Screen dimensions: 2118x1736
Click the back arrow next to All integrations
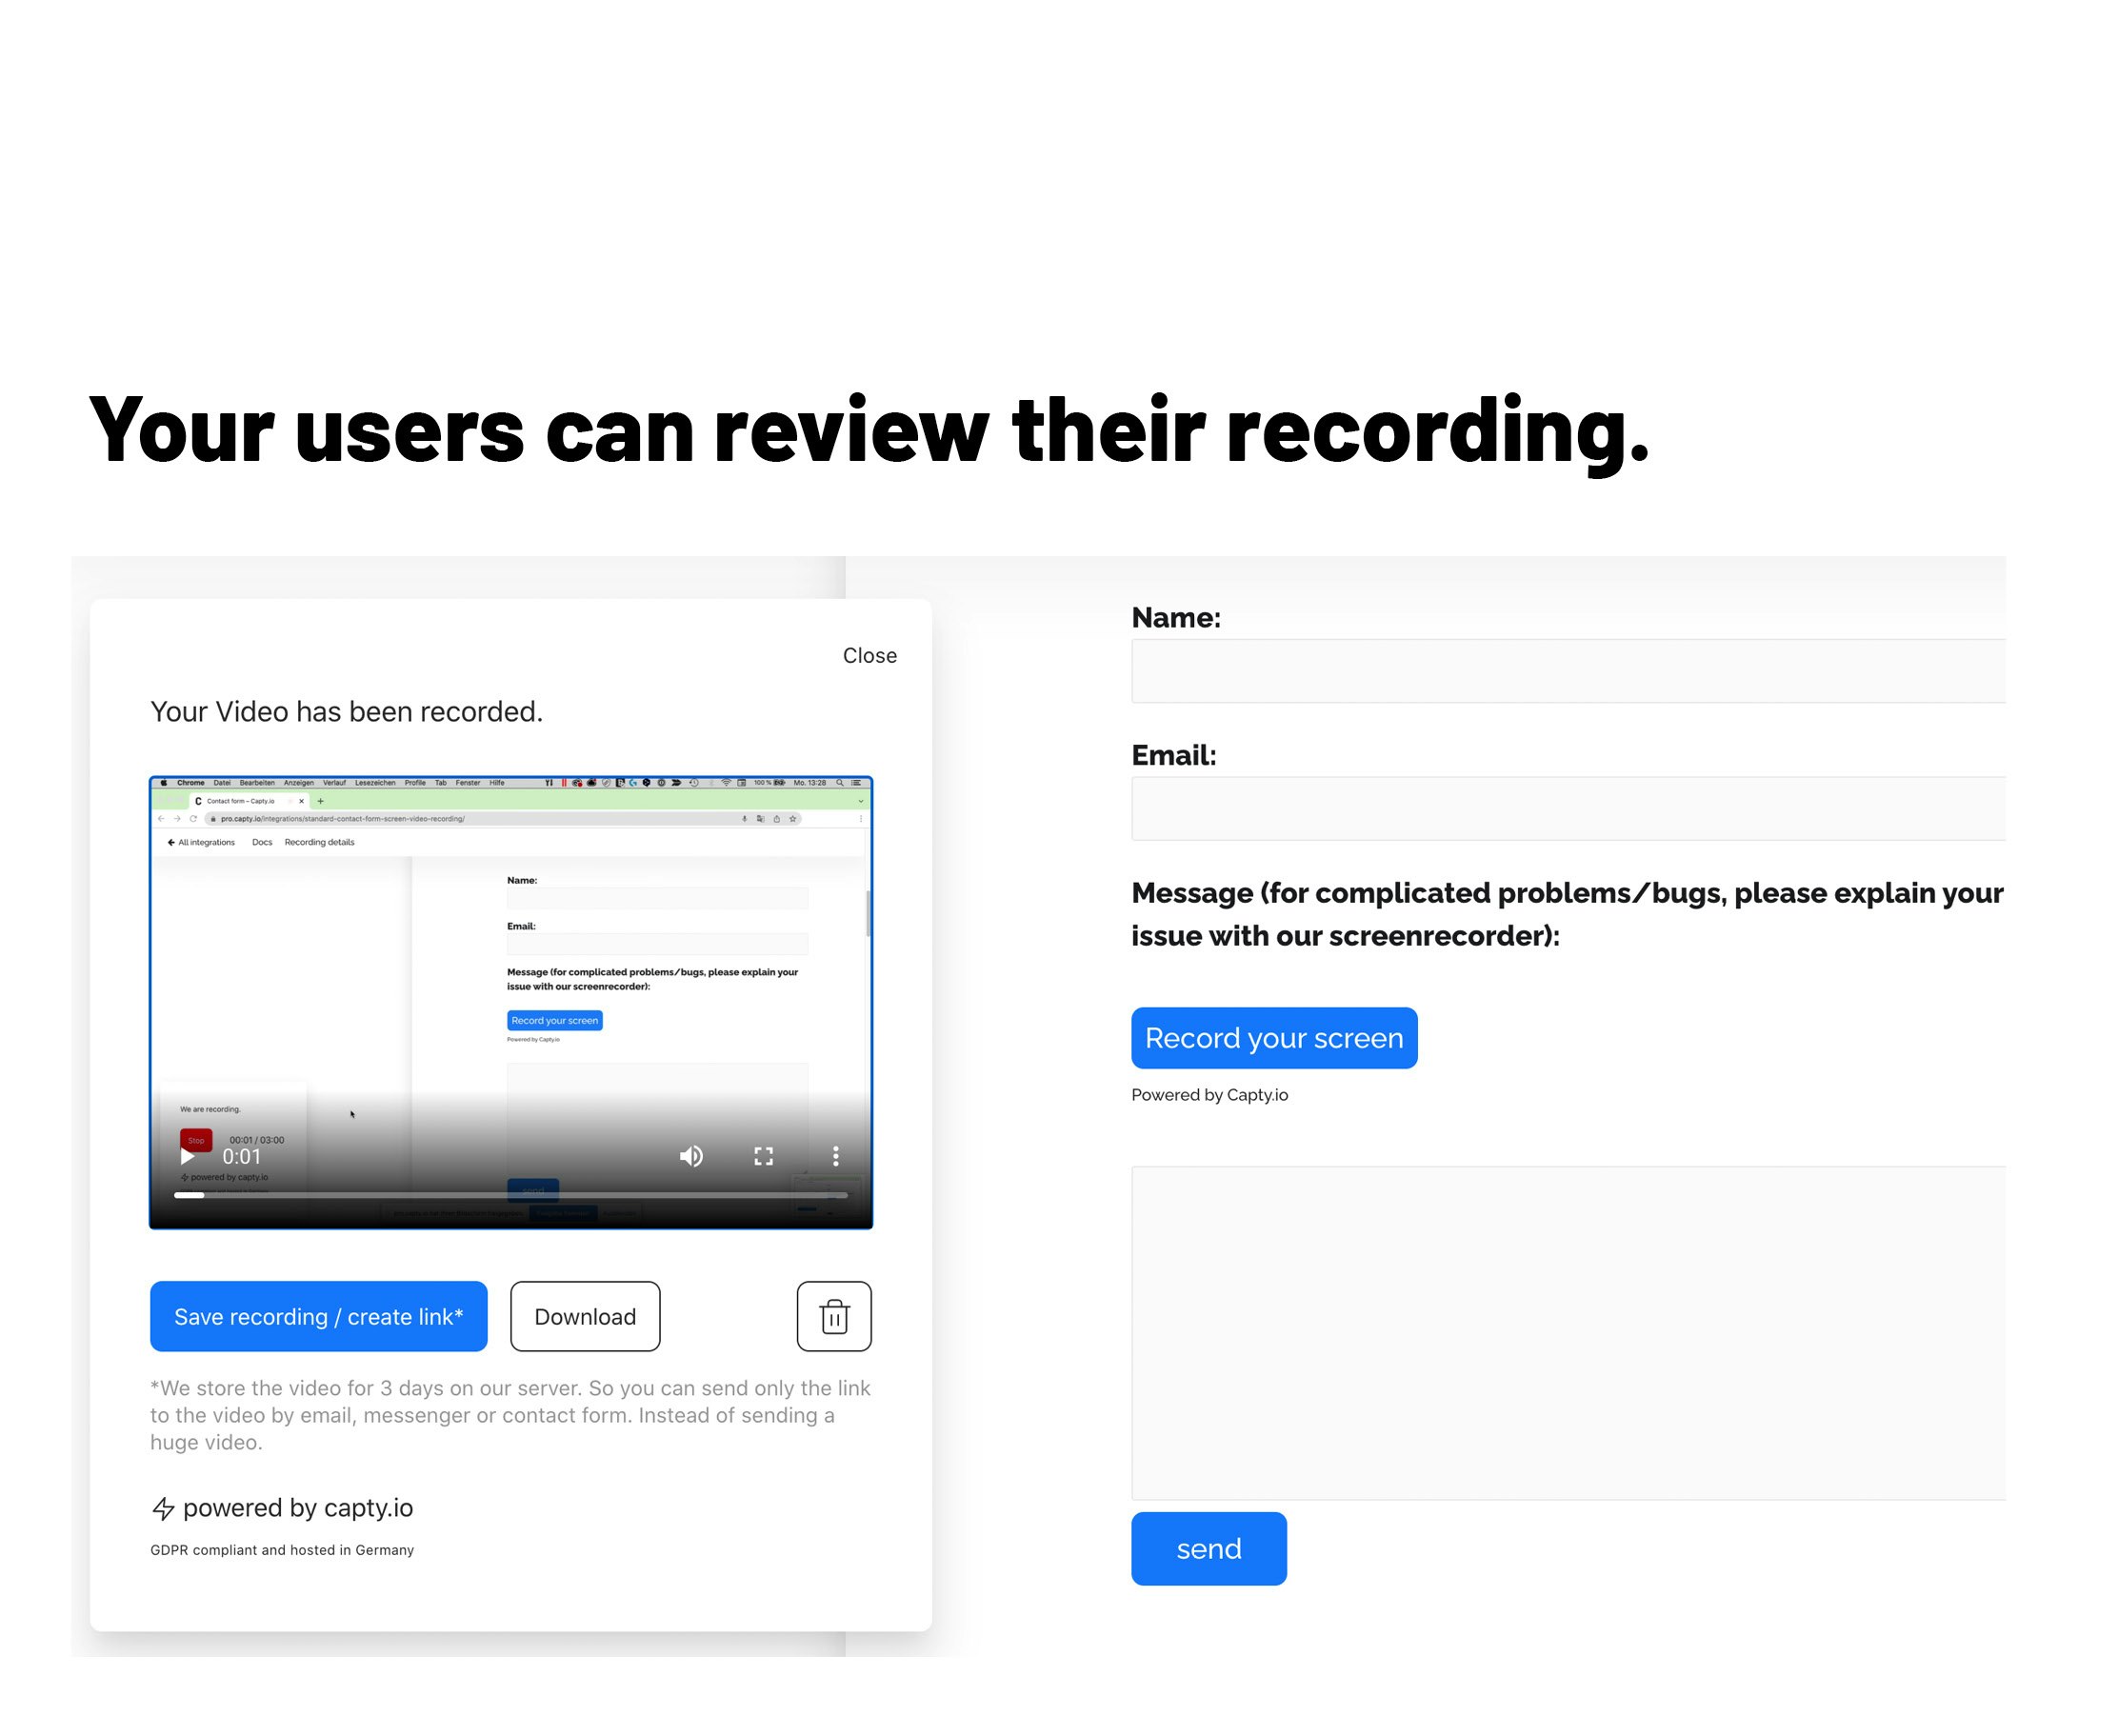click(171, 843)
